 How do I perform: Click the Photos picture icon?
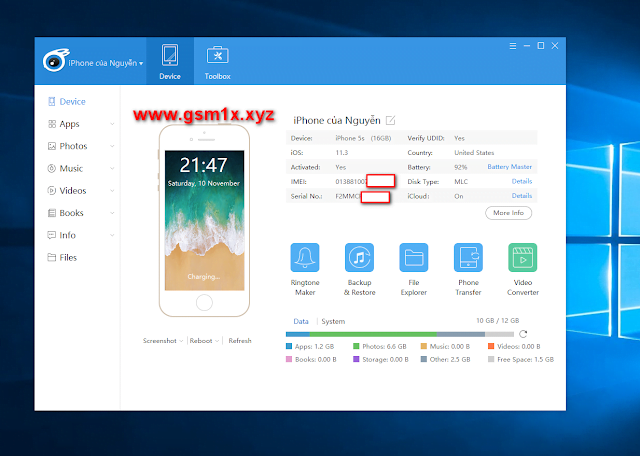click(x=52, y=146)
